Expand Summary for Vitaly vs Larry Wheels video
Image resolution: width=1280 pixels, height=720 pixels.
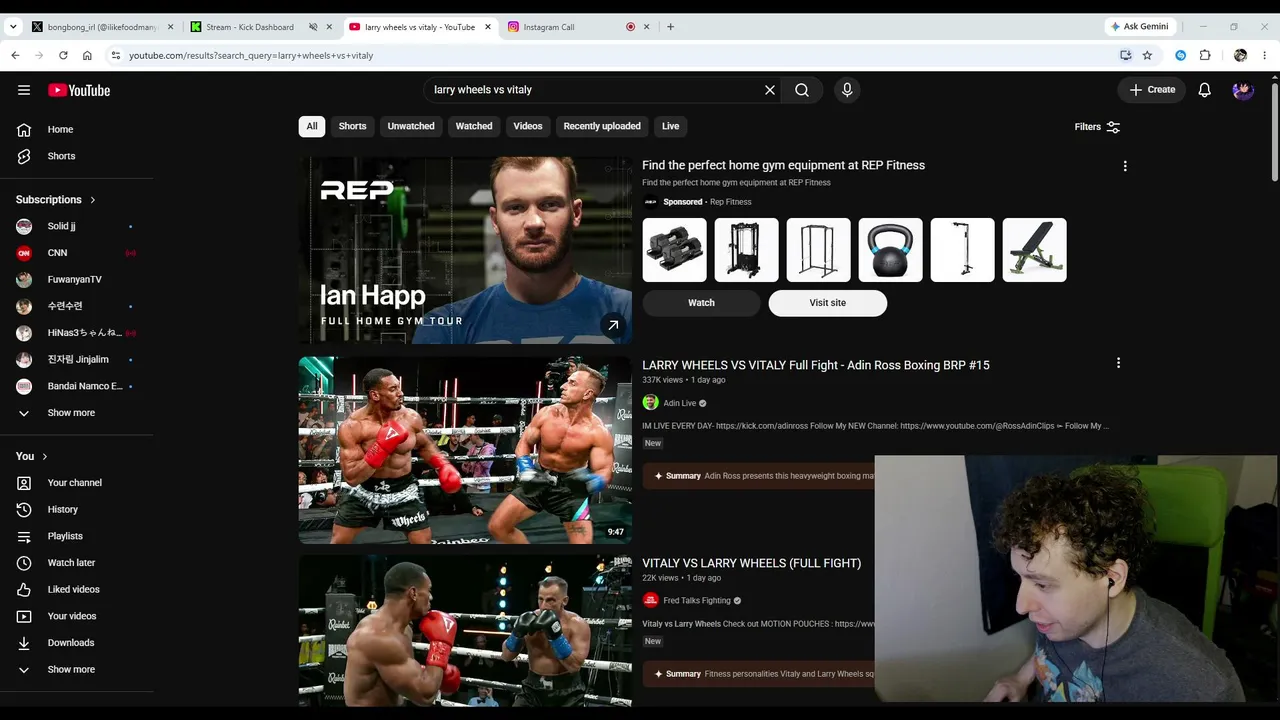[759, 674]
